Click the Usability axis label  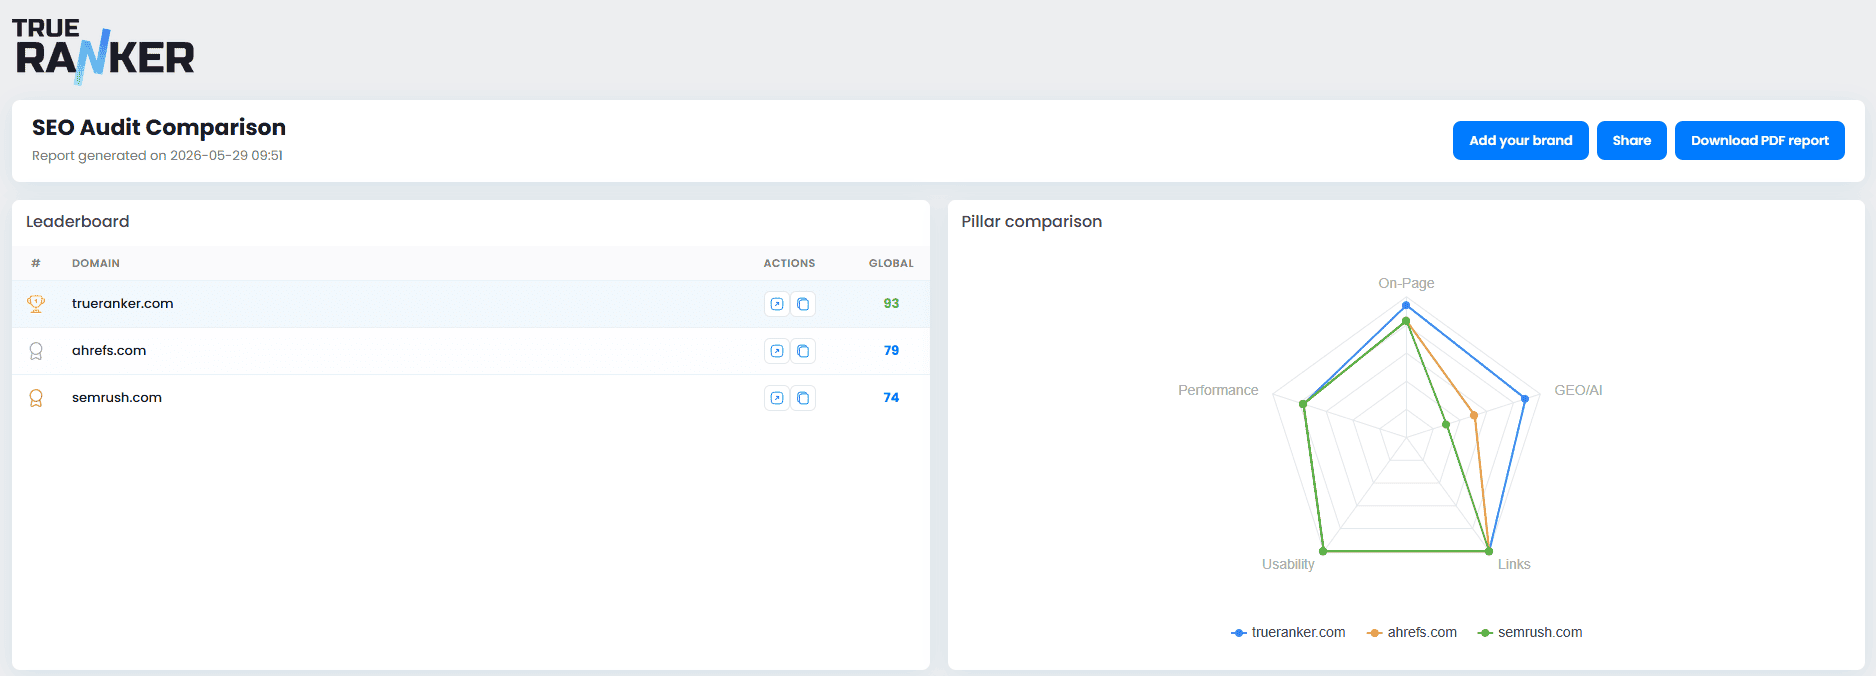tap(1288, 564)
